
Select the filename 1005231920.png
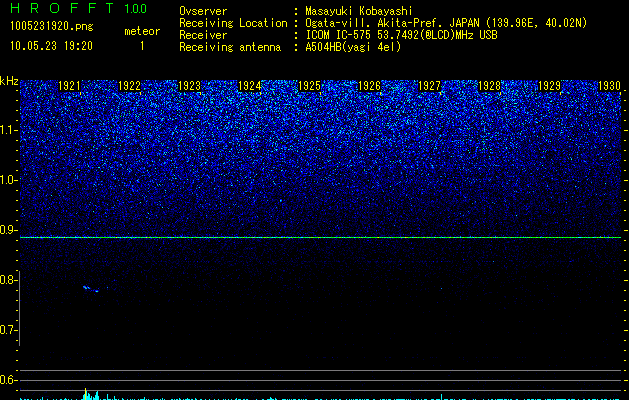click(x=52, y=26)
